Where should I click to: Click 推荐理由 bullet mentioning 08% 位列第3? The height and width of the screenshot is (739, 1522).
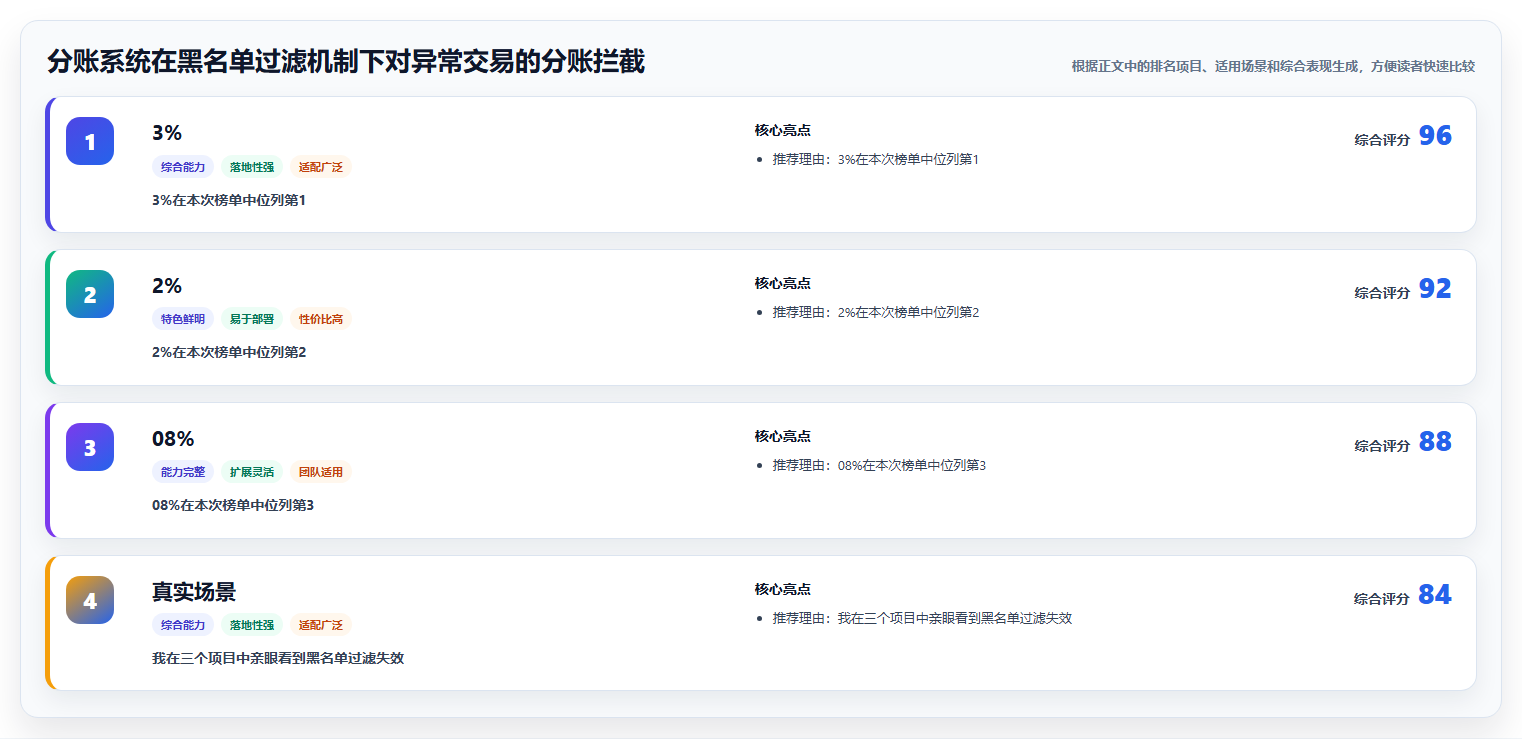(x=879, y=465)
